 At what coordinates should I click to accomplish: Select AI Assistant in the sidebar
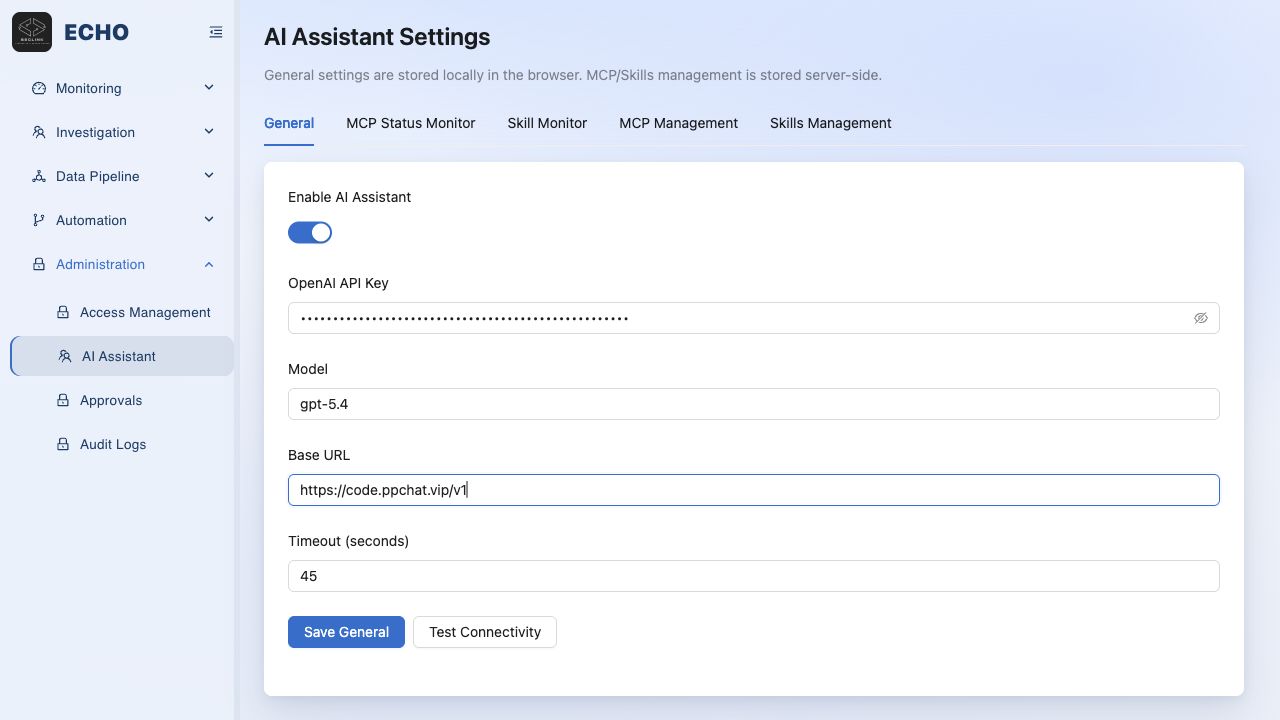pos(122,356)
